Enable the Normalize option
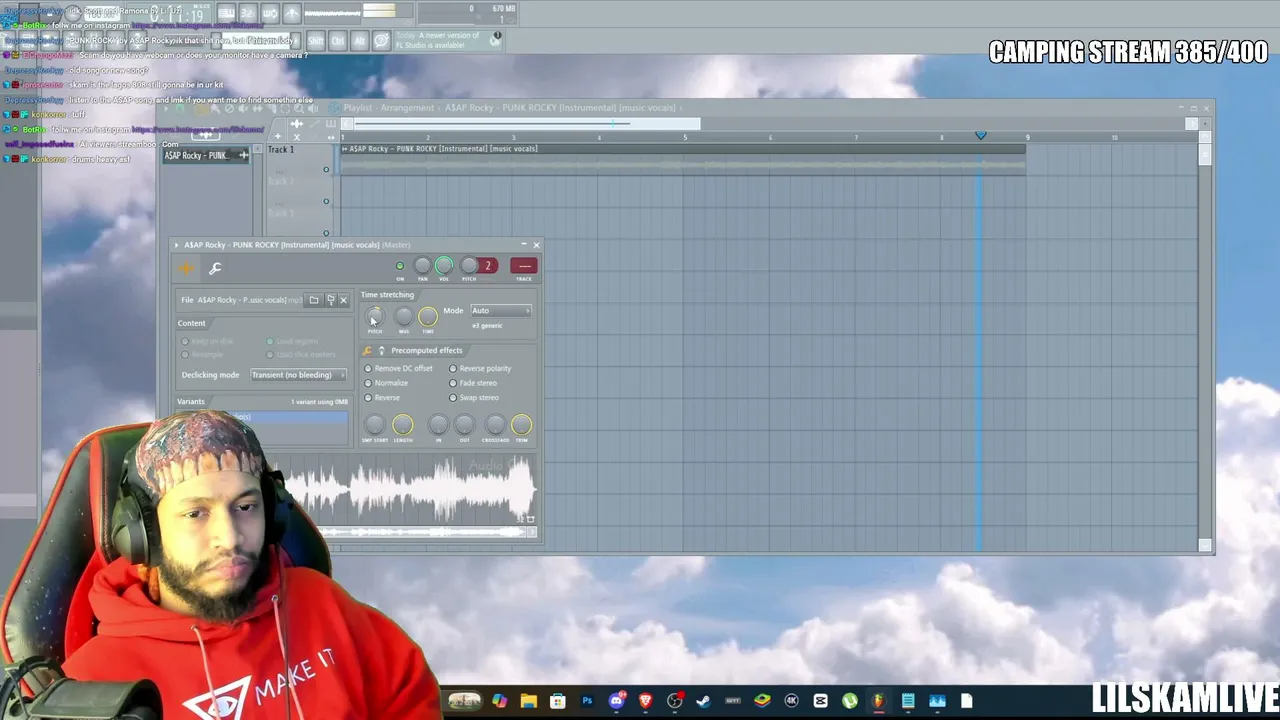This screenshot has height=720, width=1280. (387, 383)
